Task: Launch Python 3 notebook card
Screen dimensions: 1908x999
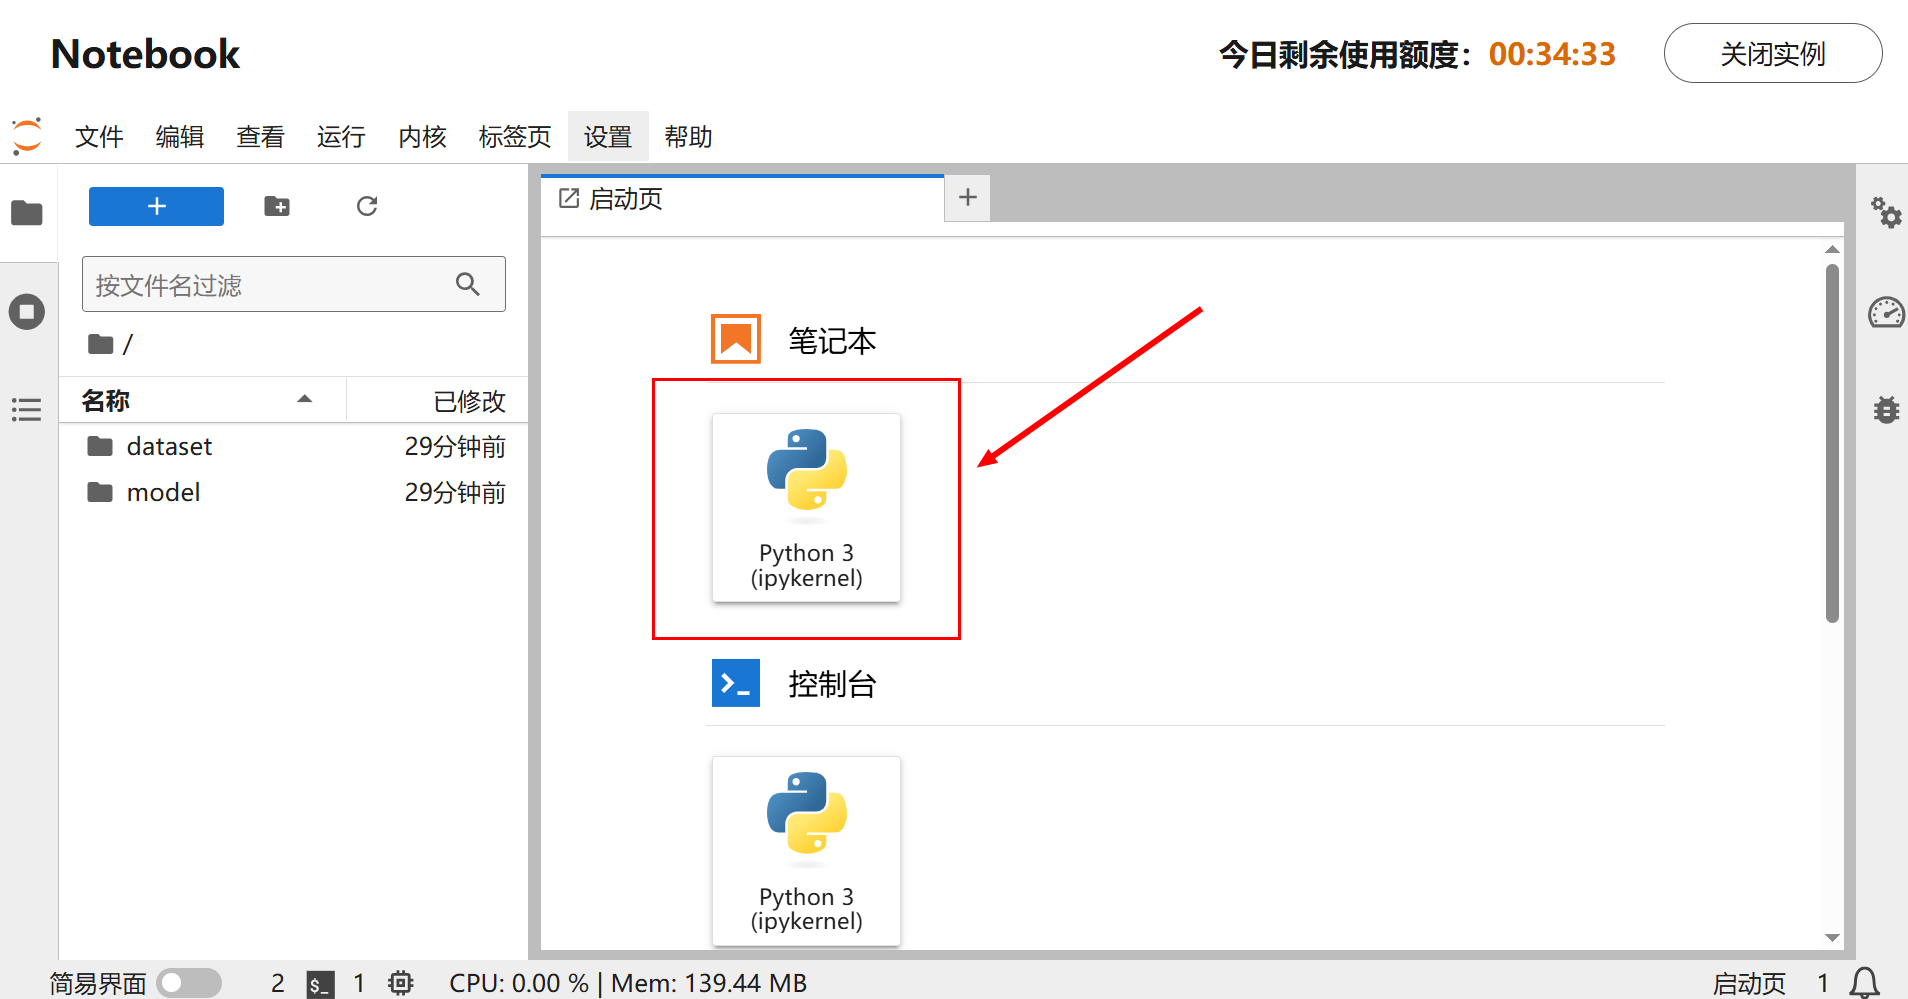Action: coord(806,508)
